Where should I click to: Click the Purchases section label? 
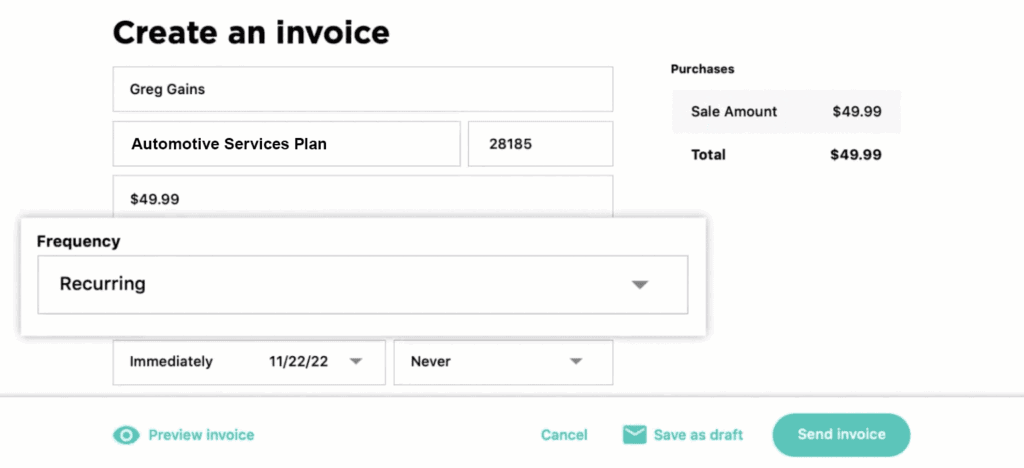[702, 69]
